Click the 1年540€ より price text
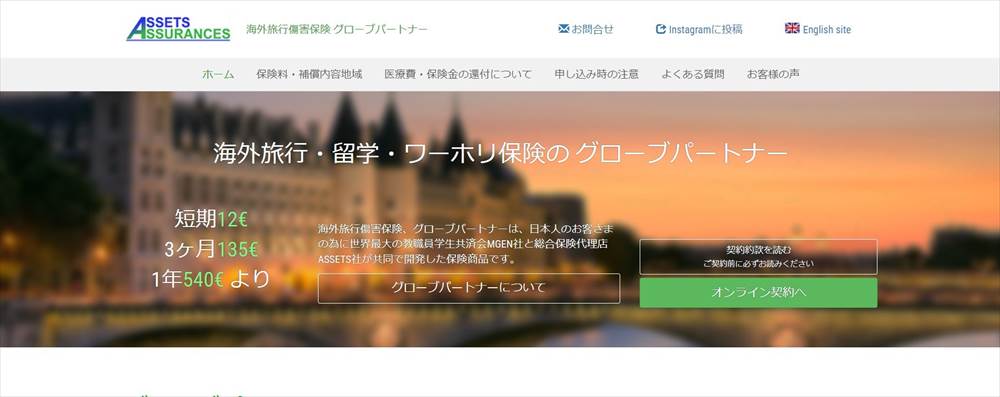This screenshot has width=1000, height=397. (x=211, y=280)
